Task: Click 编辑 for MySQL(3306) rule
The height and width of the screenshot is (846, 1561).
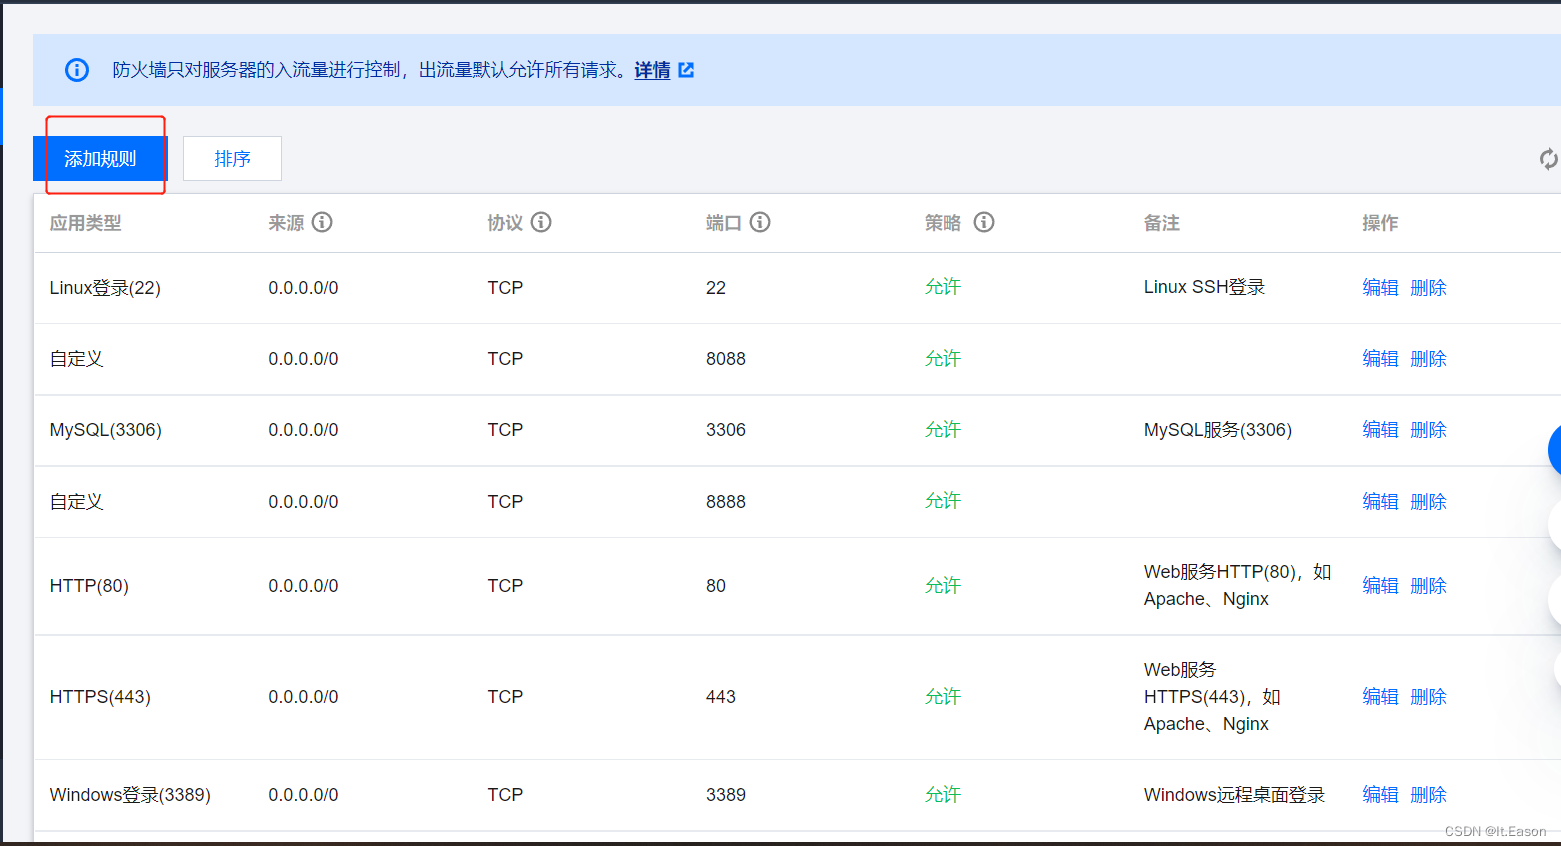Action: tap(1380, 430)
